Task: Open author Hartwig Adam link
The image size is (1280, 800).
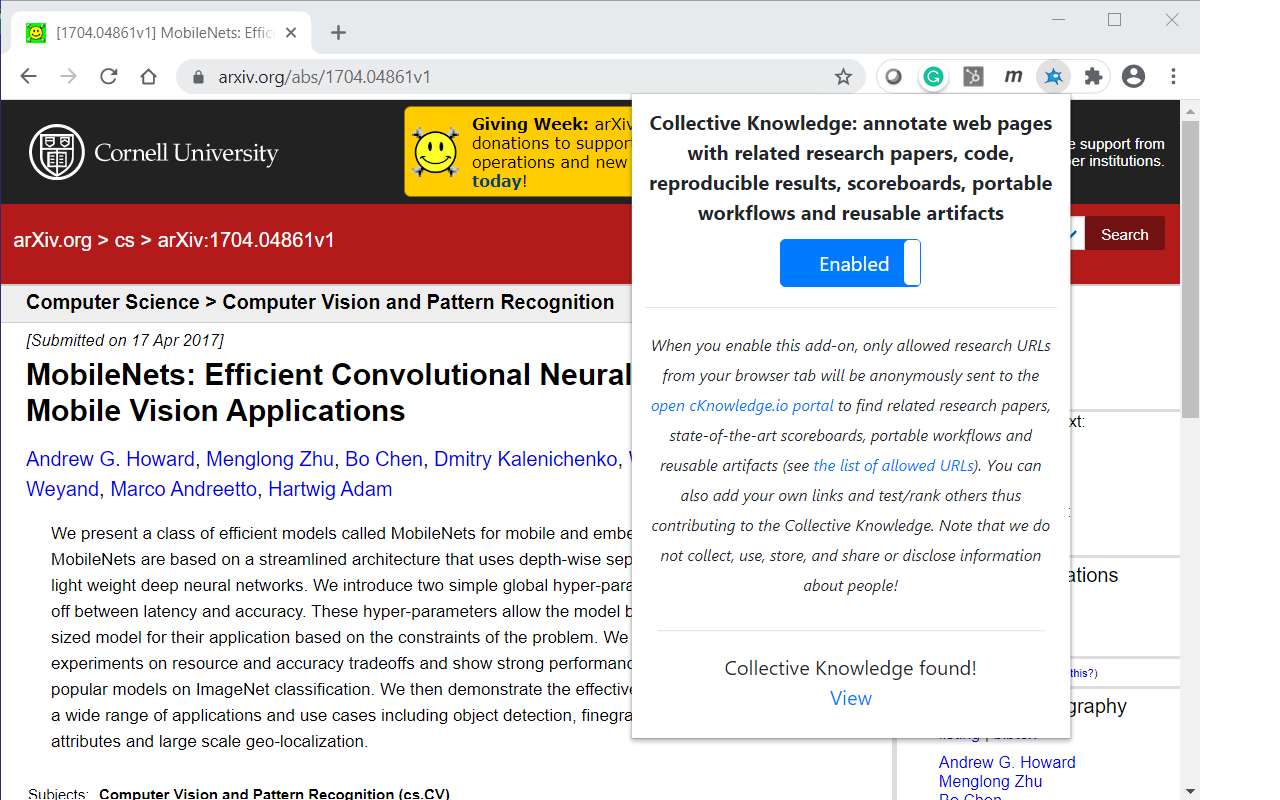Action: tap(330, 489)
